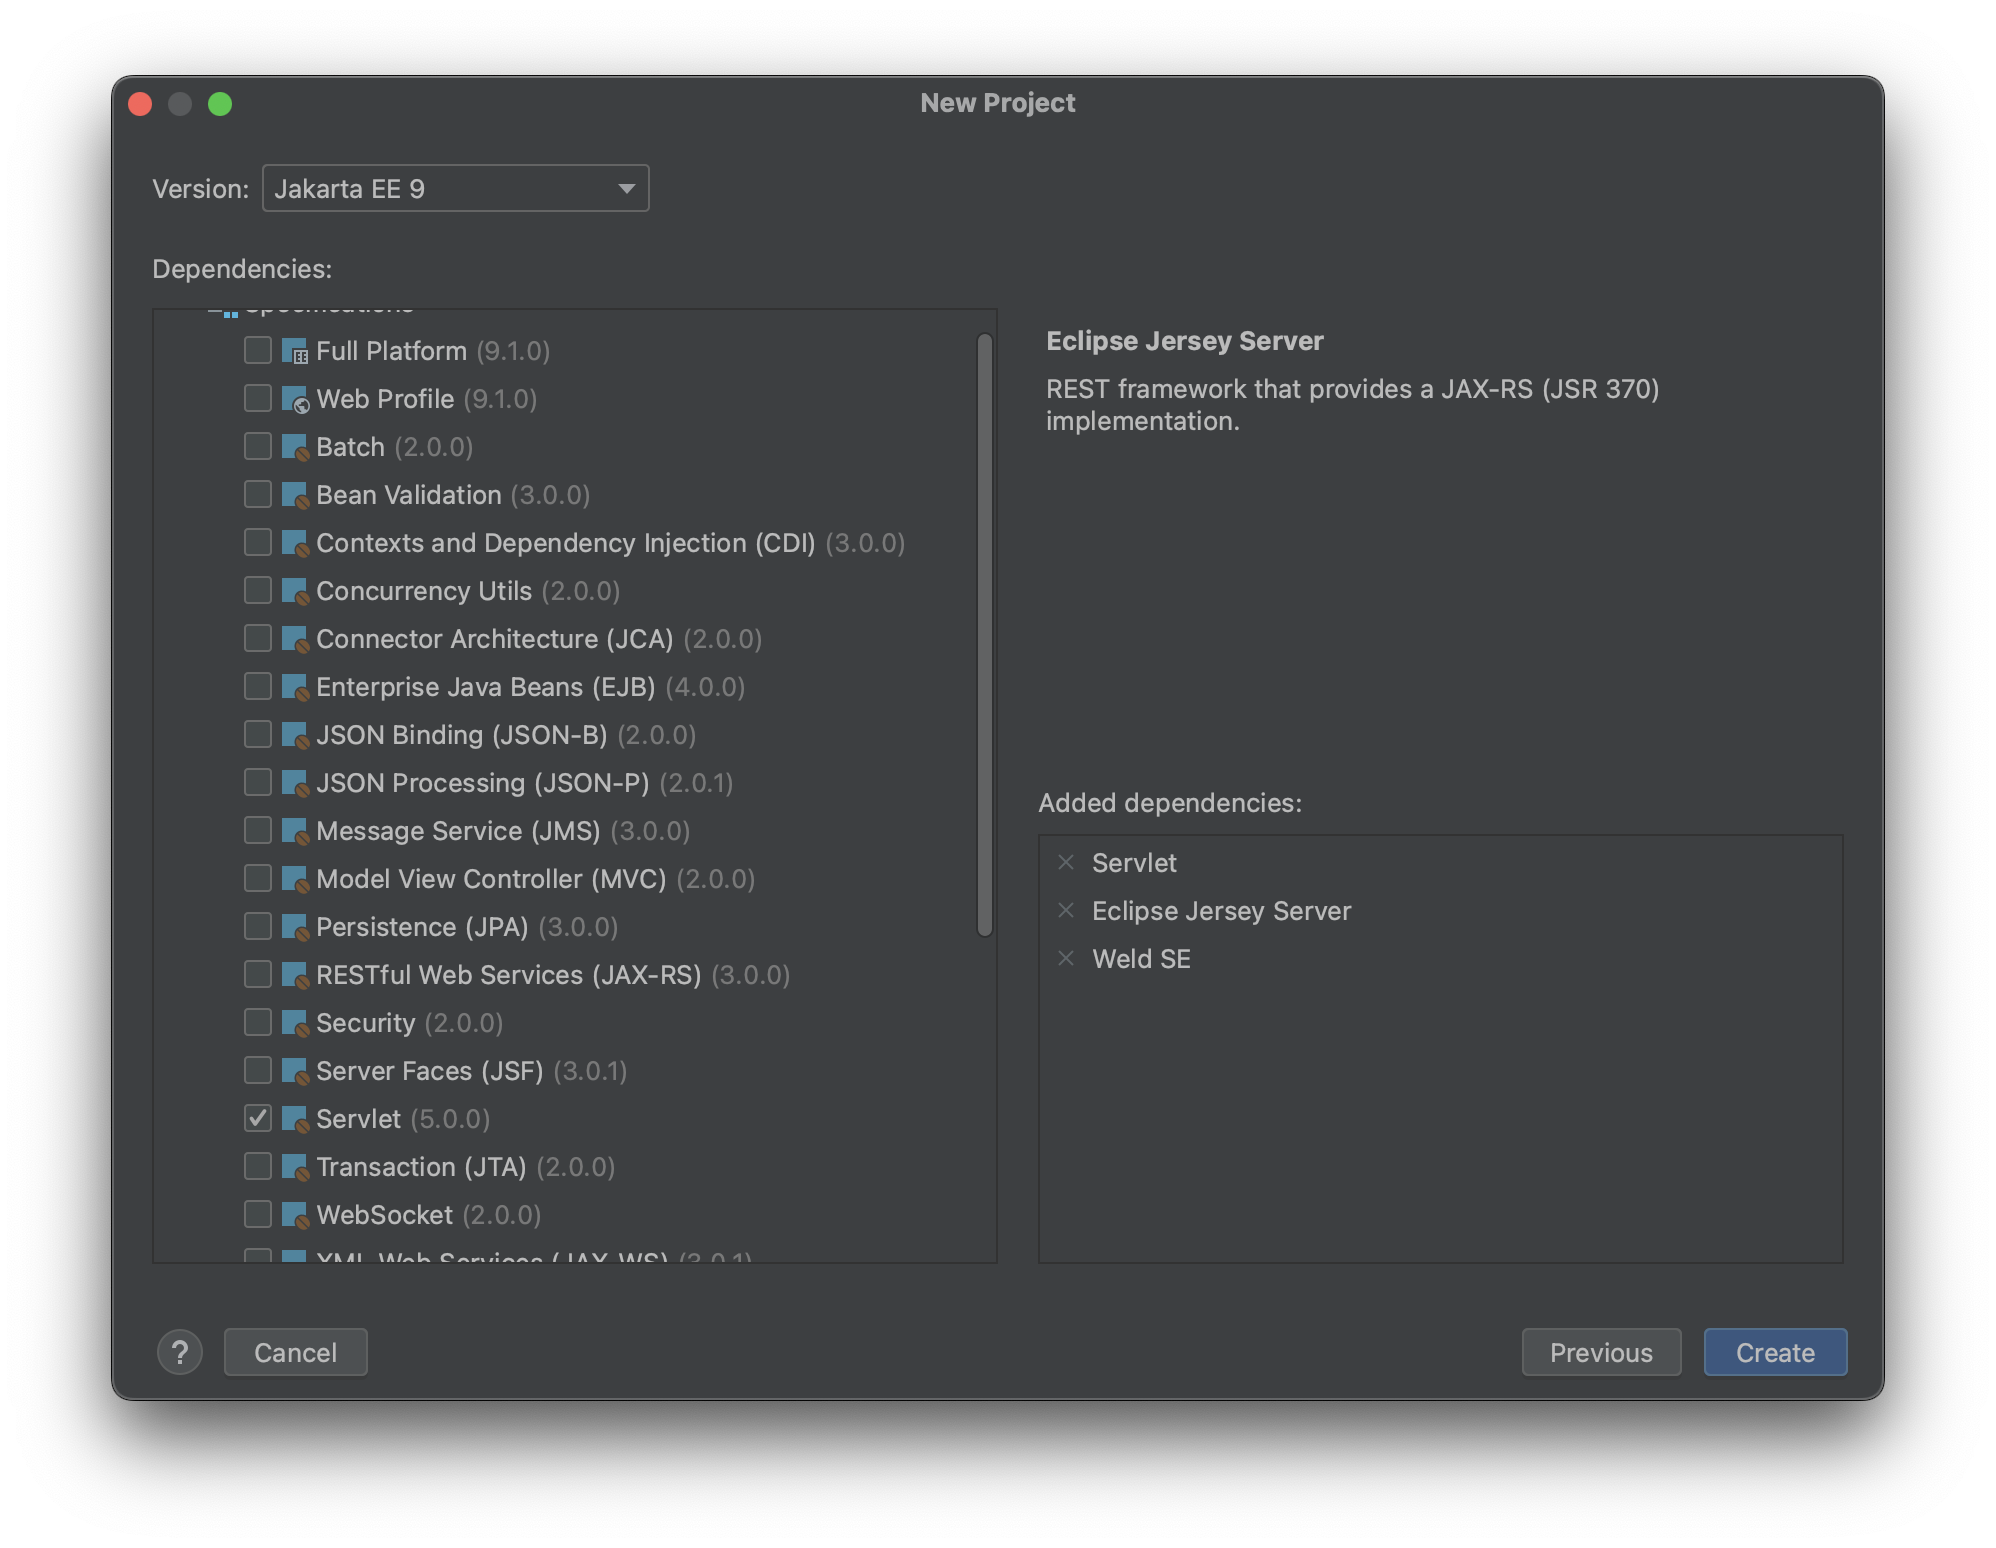Remove Servlet from added dependencies
1996x1548 pixels.
(x=1066, y=863)
